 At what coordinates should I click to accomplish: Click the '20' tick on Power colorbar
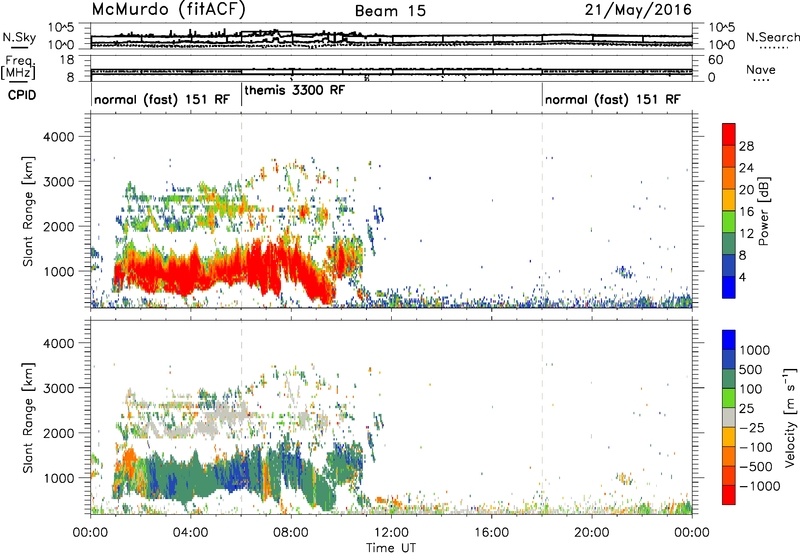[x=746, y=190]
